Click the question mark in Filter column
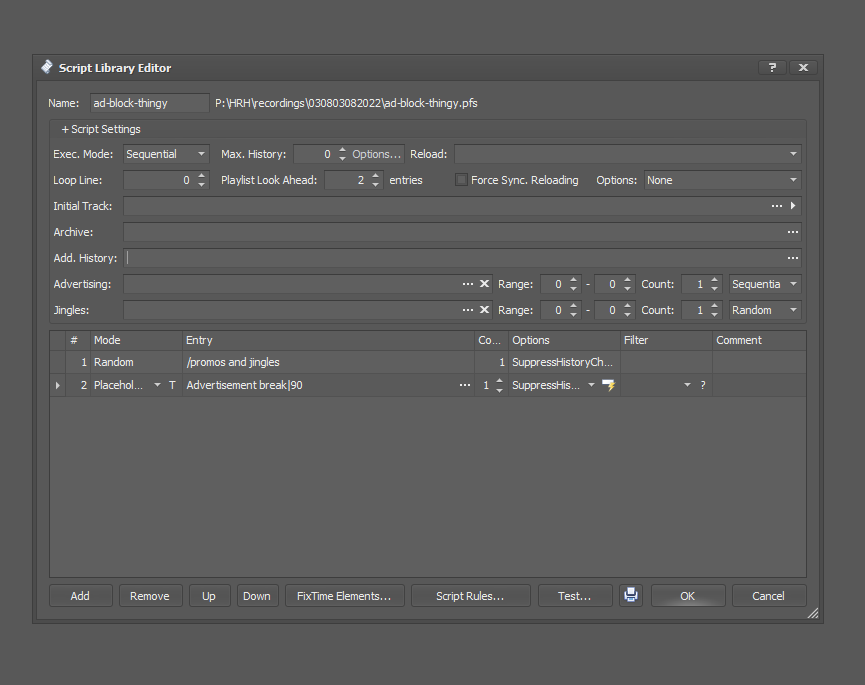This screenshot has height=685, width=865. [x=703, y=385]
